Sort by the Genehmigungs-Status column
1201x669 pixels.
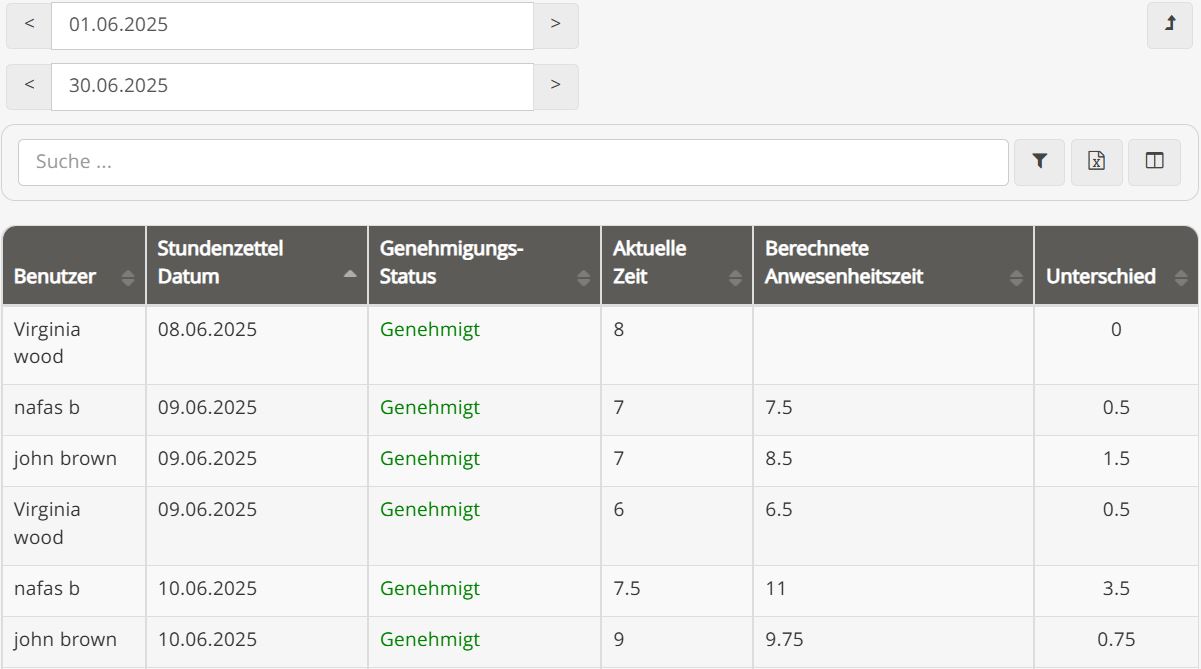tap(484, 265)
